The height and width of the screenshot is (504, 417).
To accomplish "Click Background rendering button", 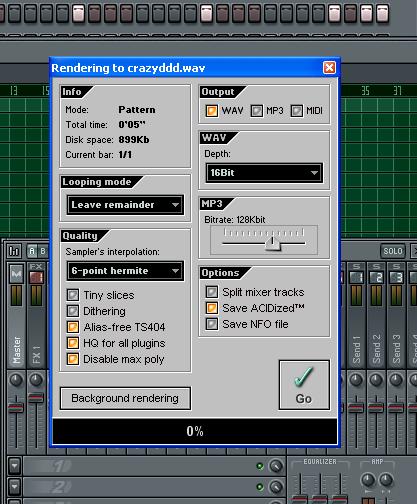I will (125, 398).
